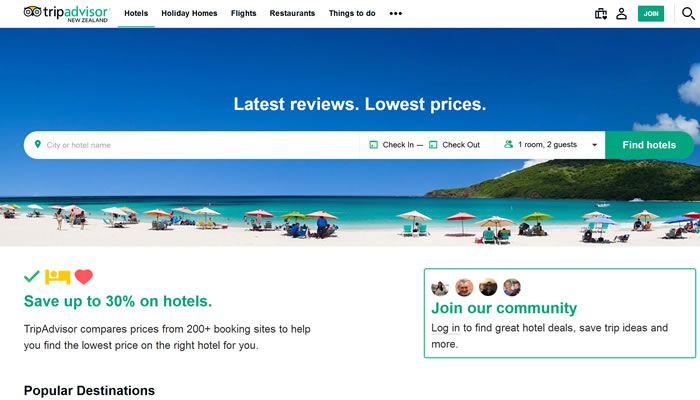The height and width of the screenshot is (400, 700).
Task: Click the location pin in search bar
Action: (38, 144)
